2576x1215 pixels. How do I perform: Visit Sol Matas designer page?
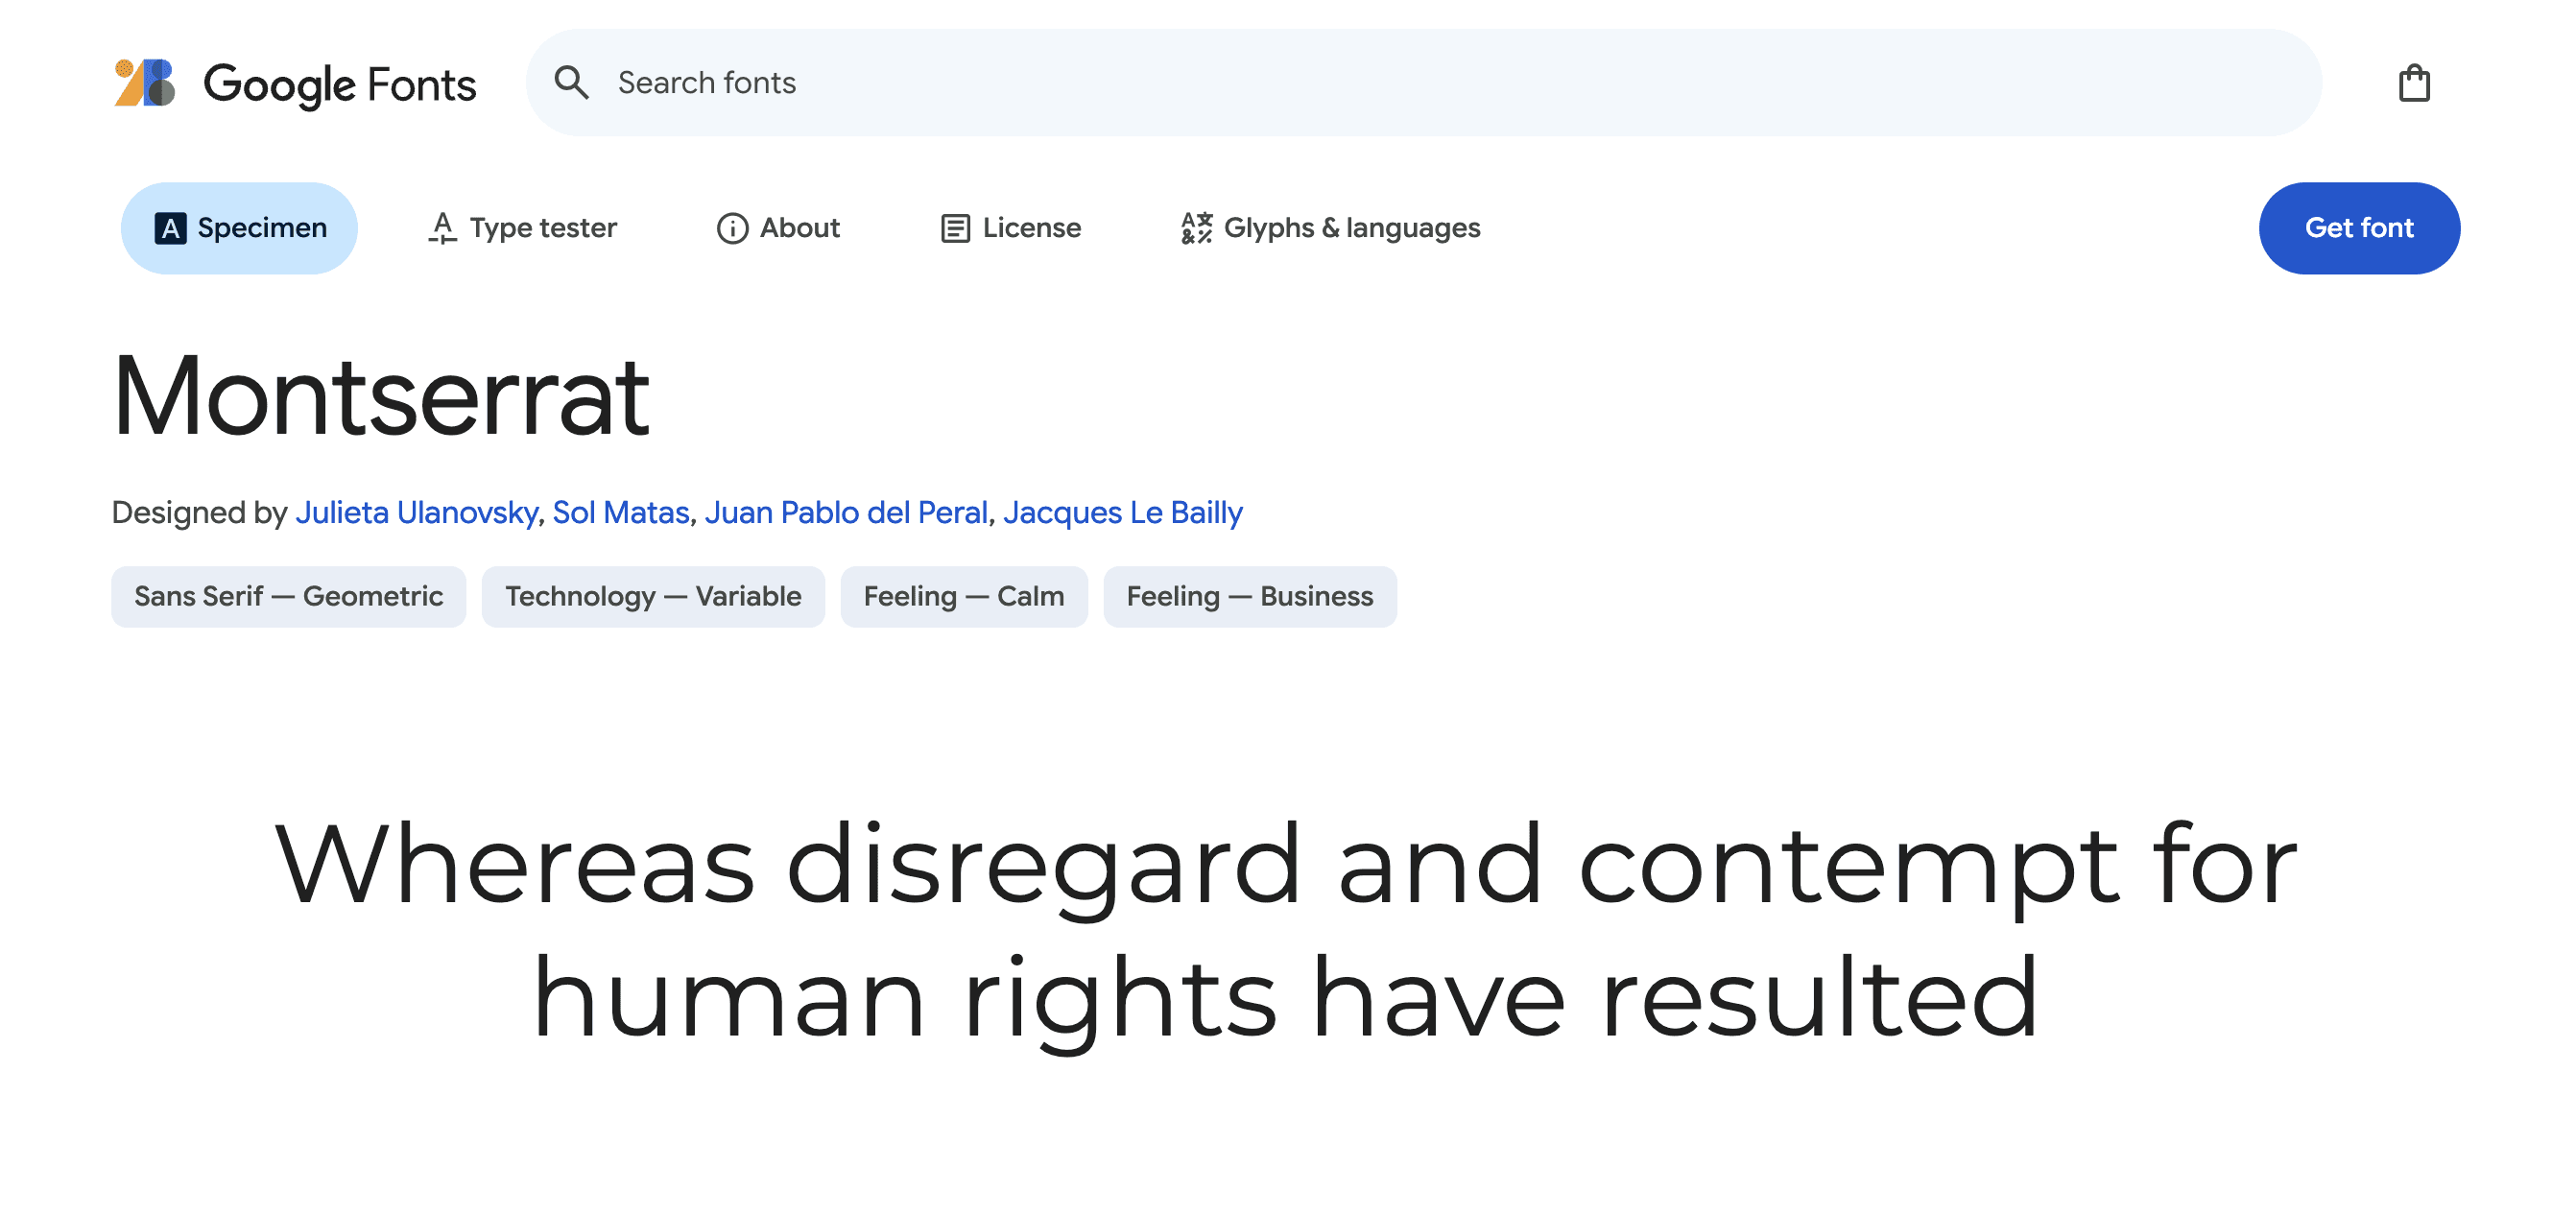(621, 512)
